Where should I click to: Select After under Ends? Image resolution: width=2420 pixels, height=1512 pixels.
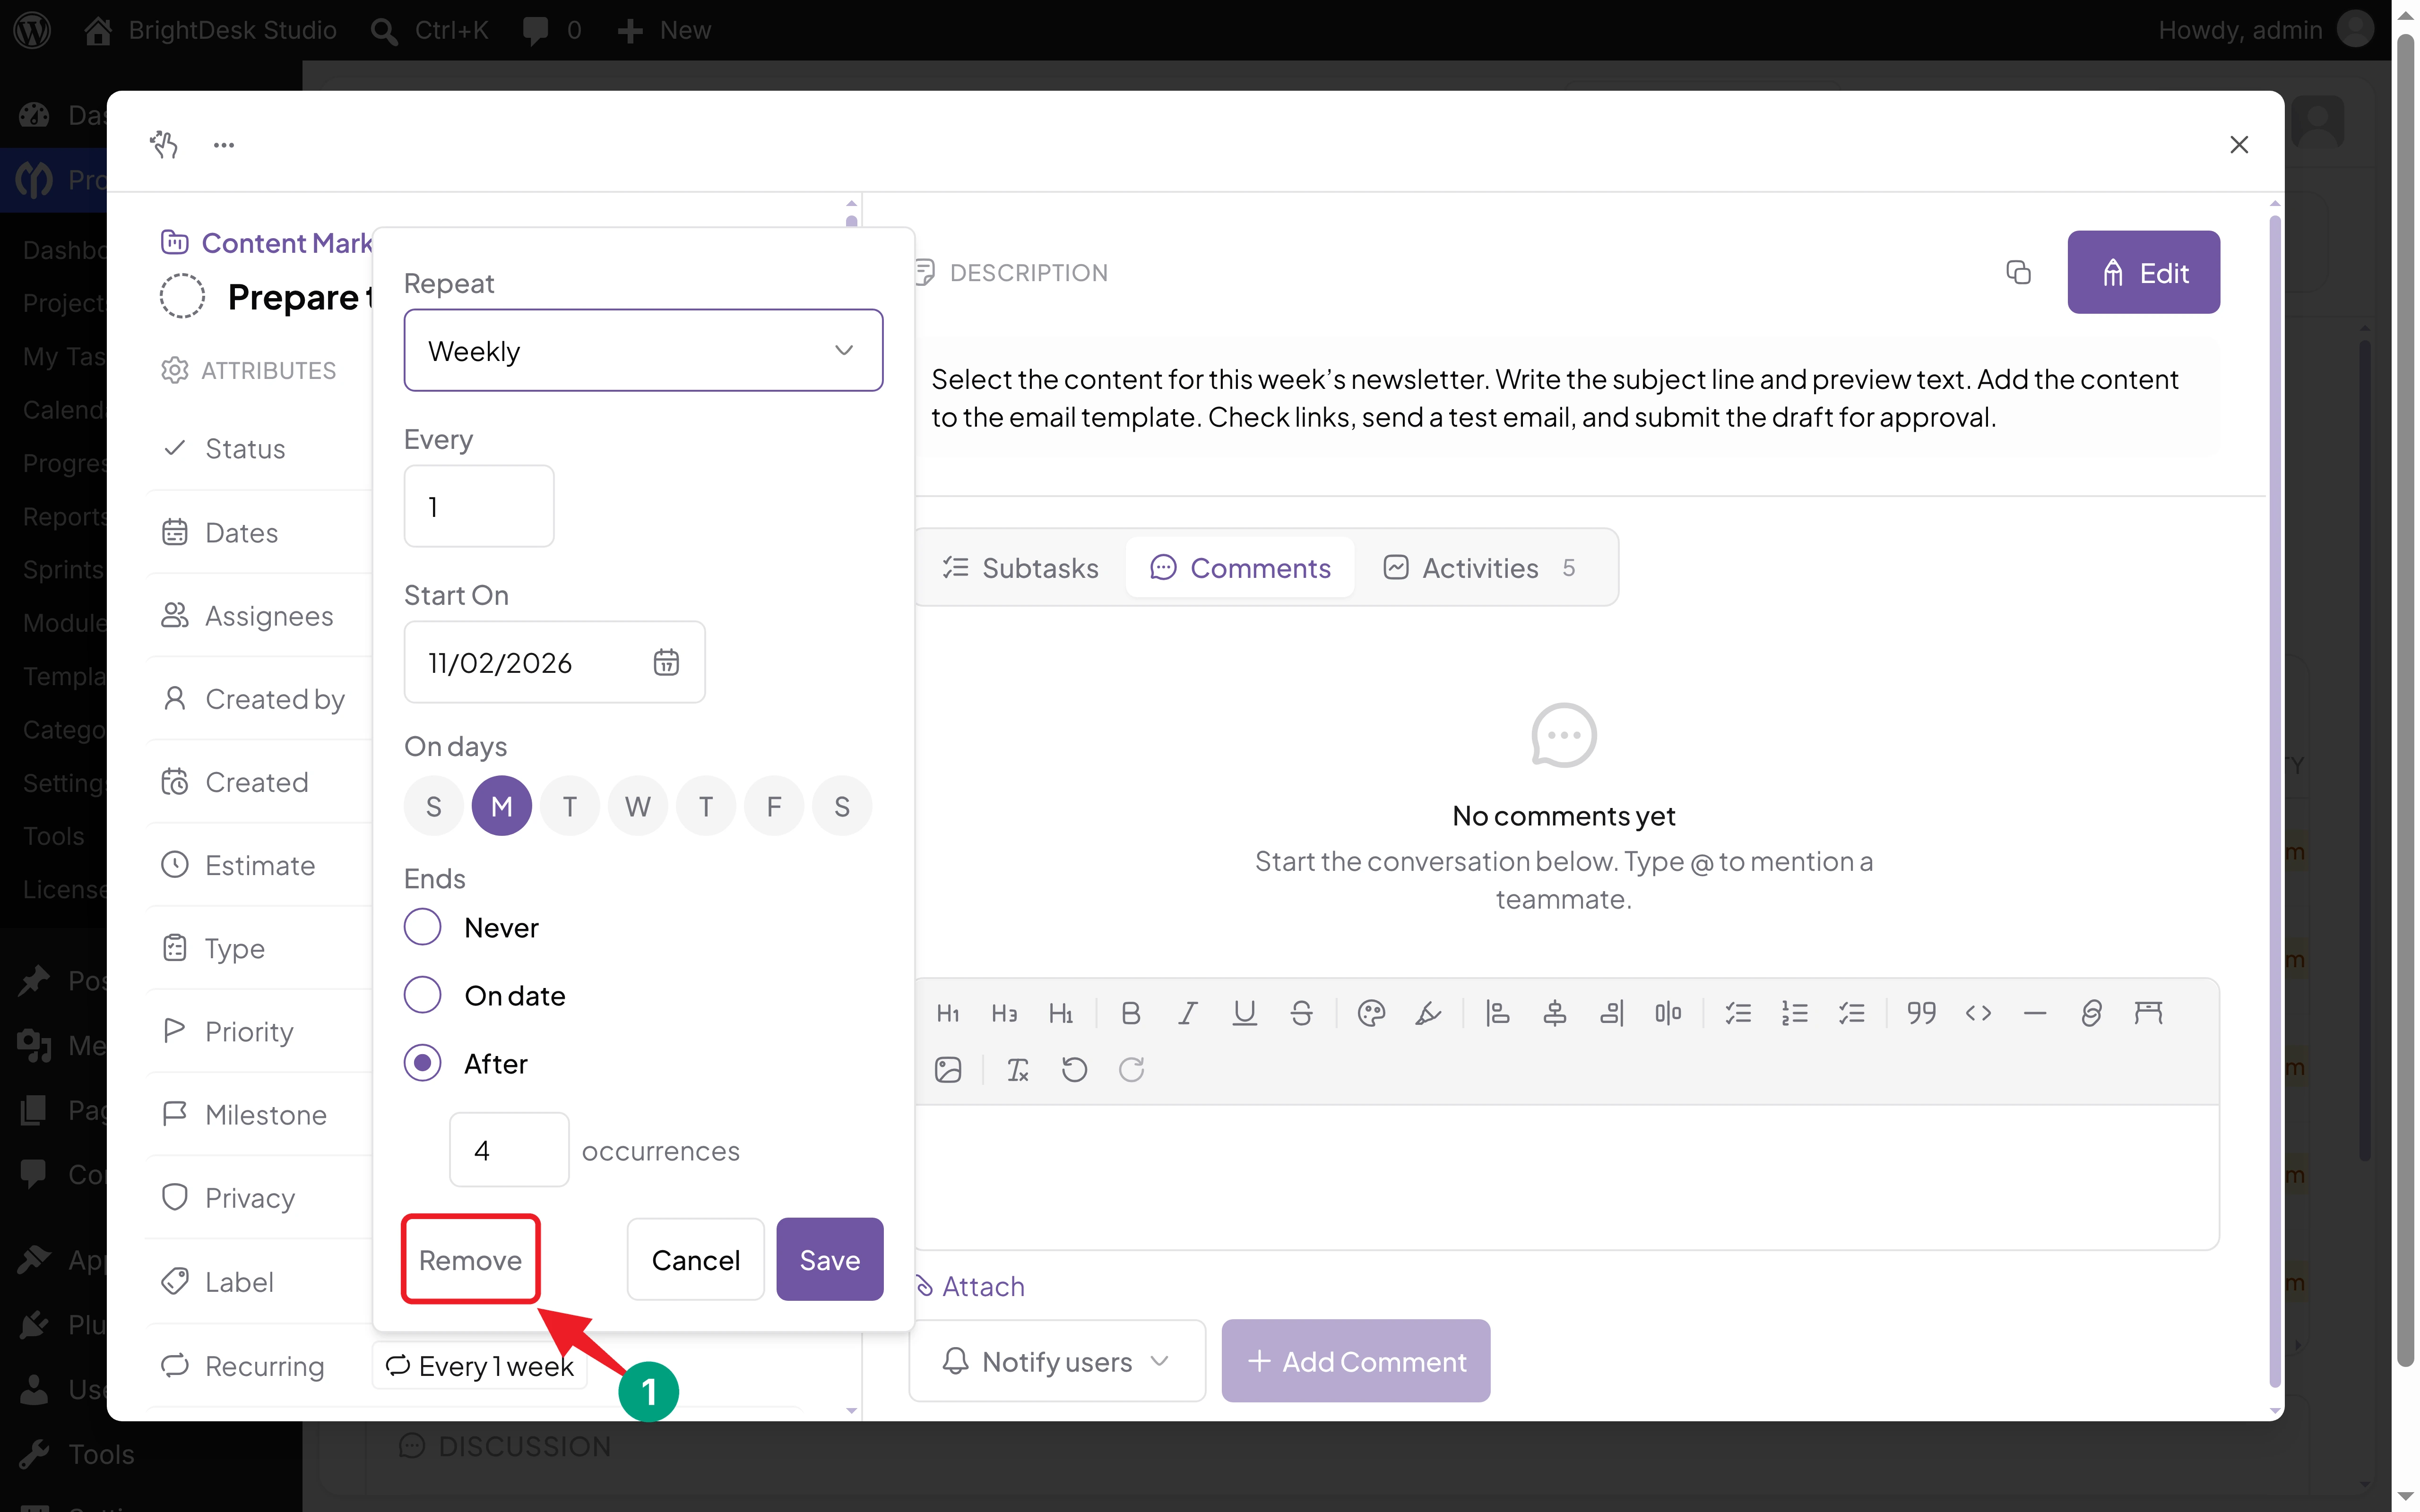point(422,1063)
